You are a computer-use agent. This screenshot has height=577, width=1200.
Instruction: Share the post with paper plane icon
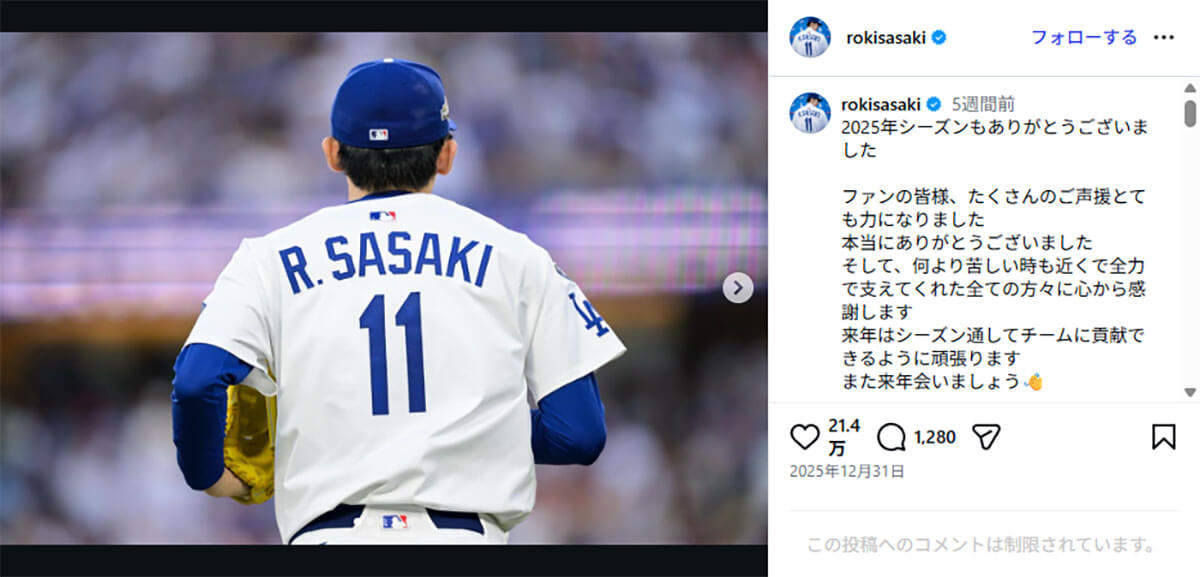click(x=986, y=437)
